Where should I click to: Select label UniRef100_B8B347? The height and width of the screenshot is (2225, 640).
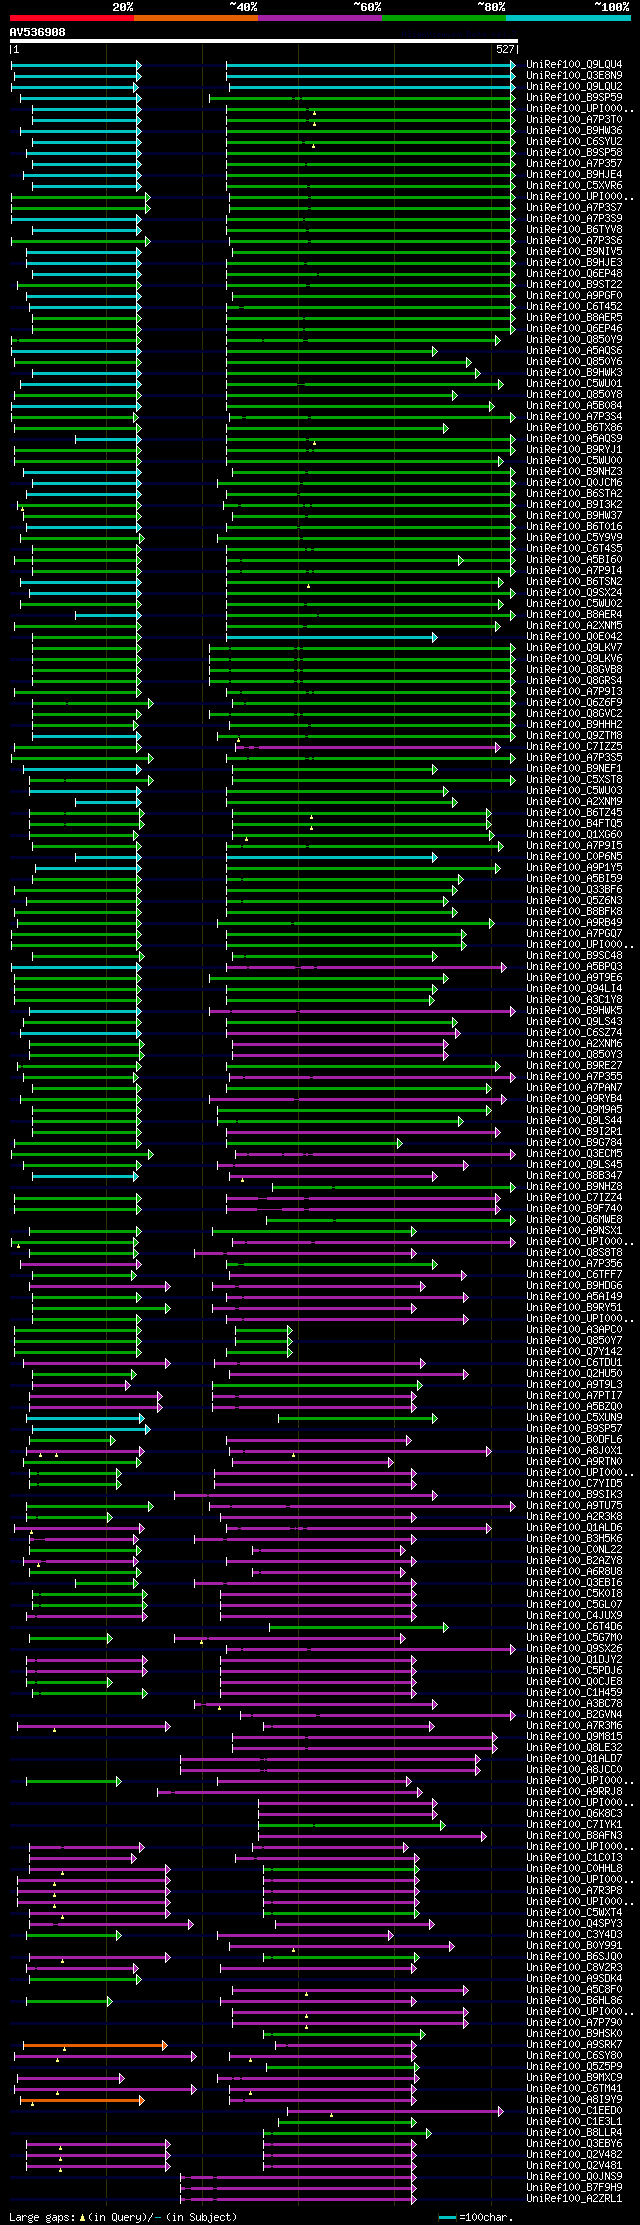pos(574,1176)
